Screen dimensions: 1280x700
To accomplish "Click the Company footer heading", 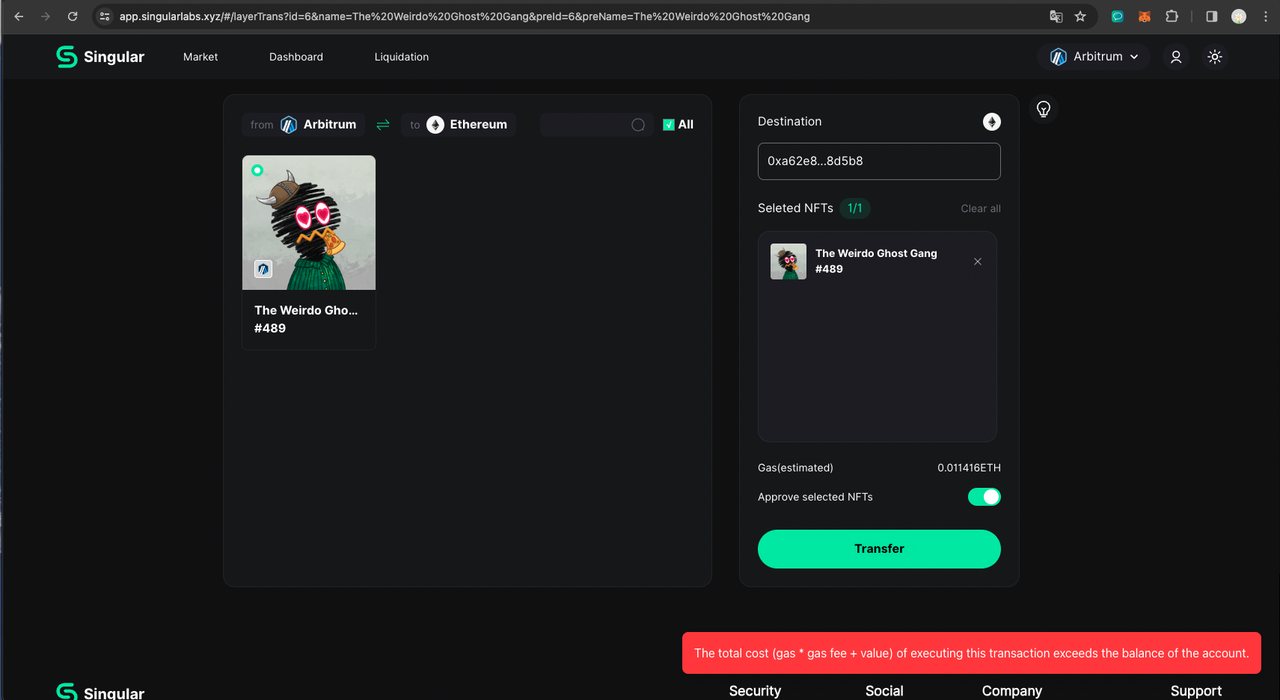I will (1012, 691).
